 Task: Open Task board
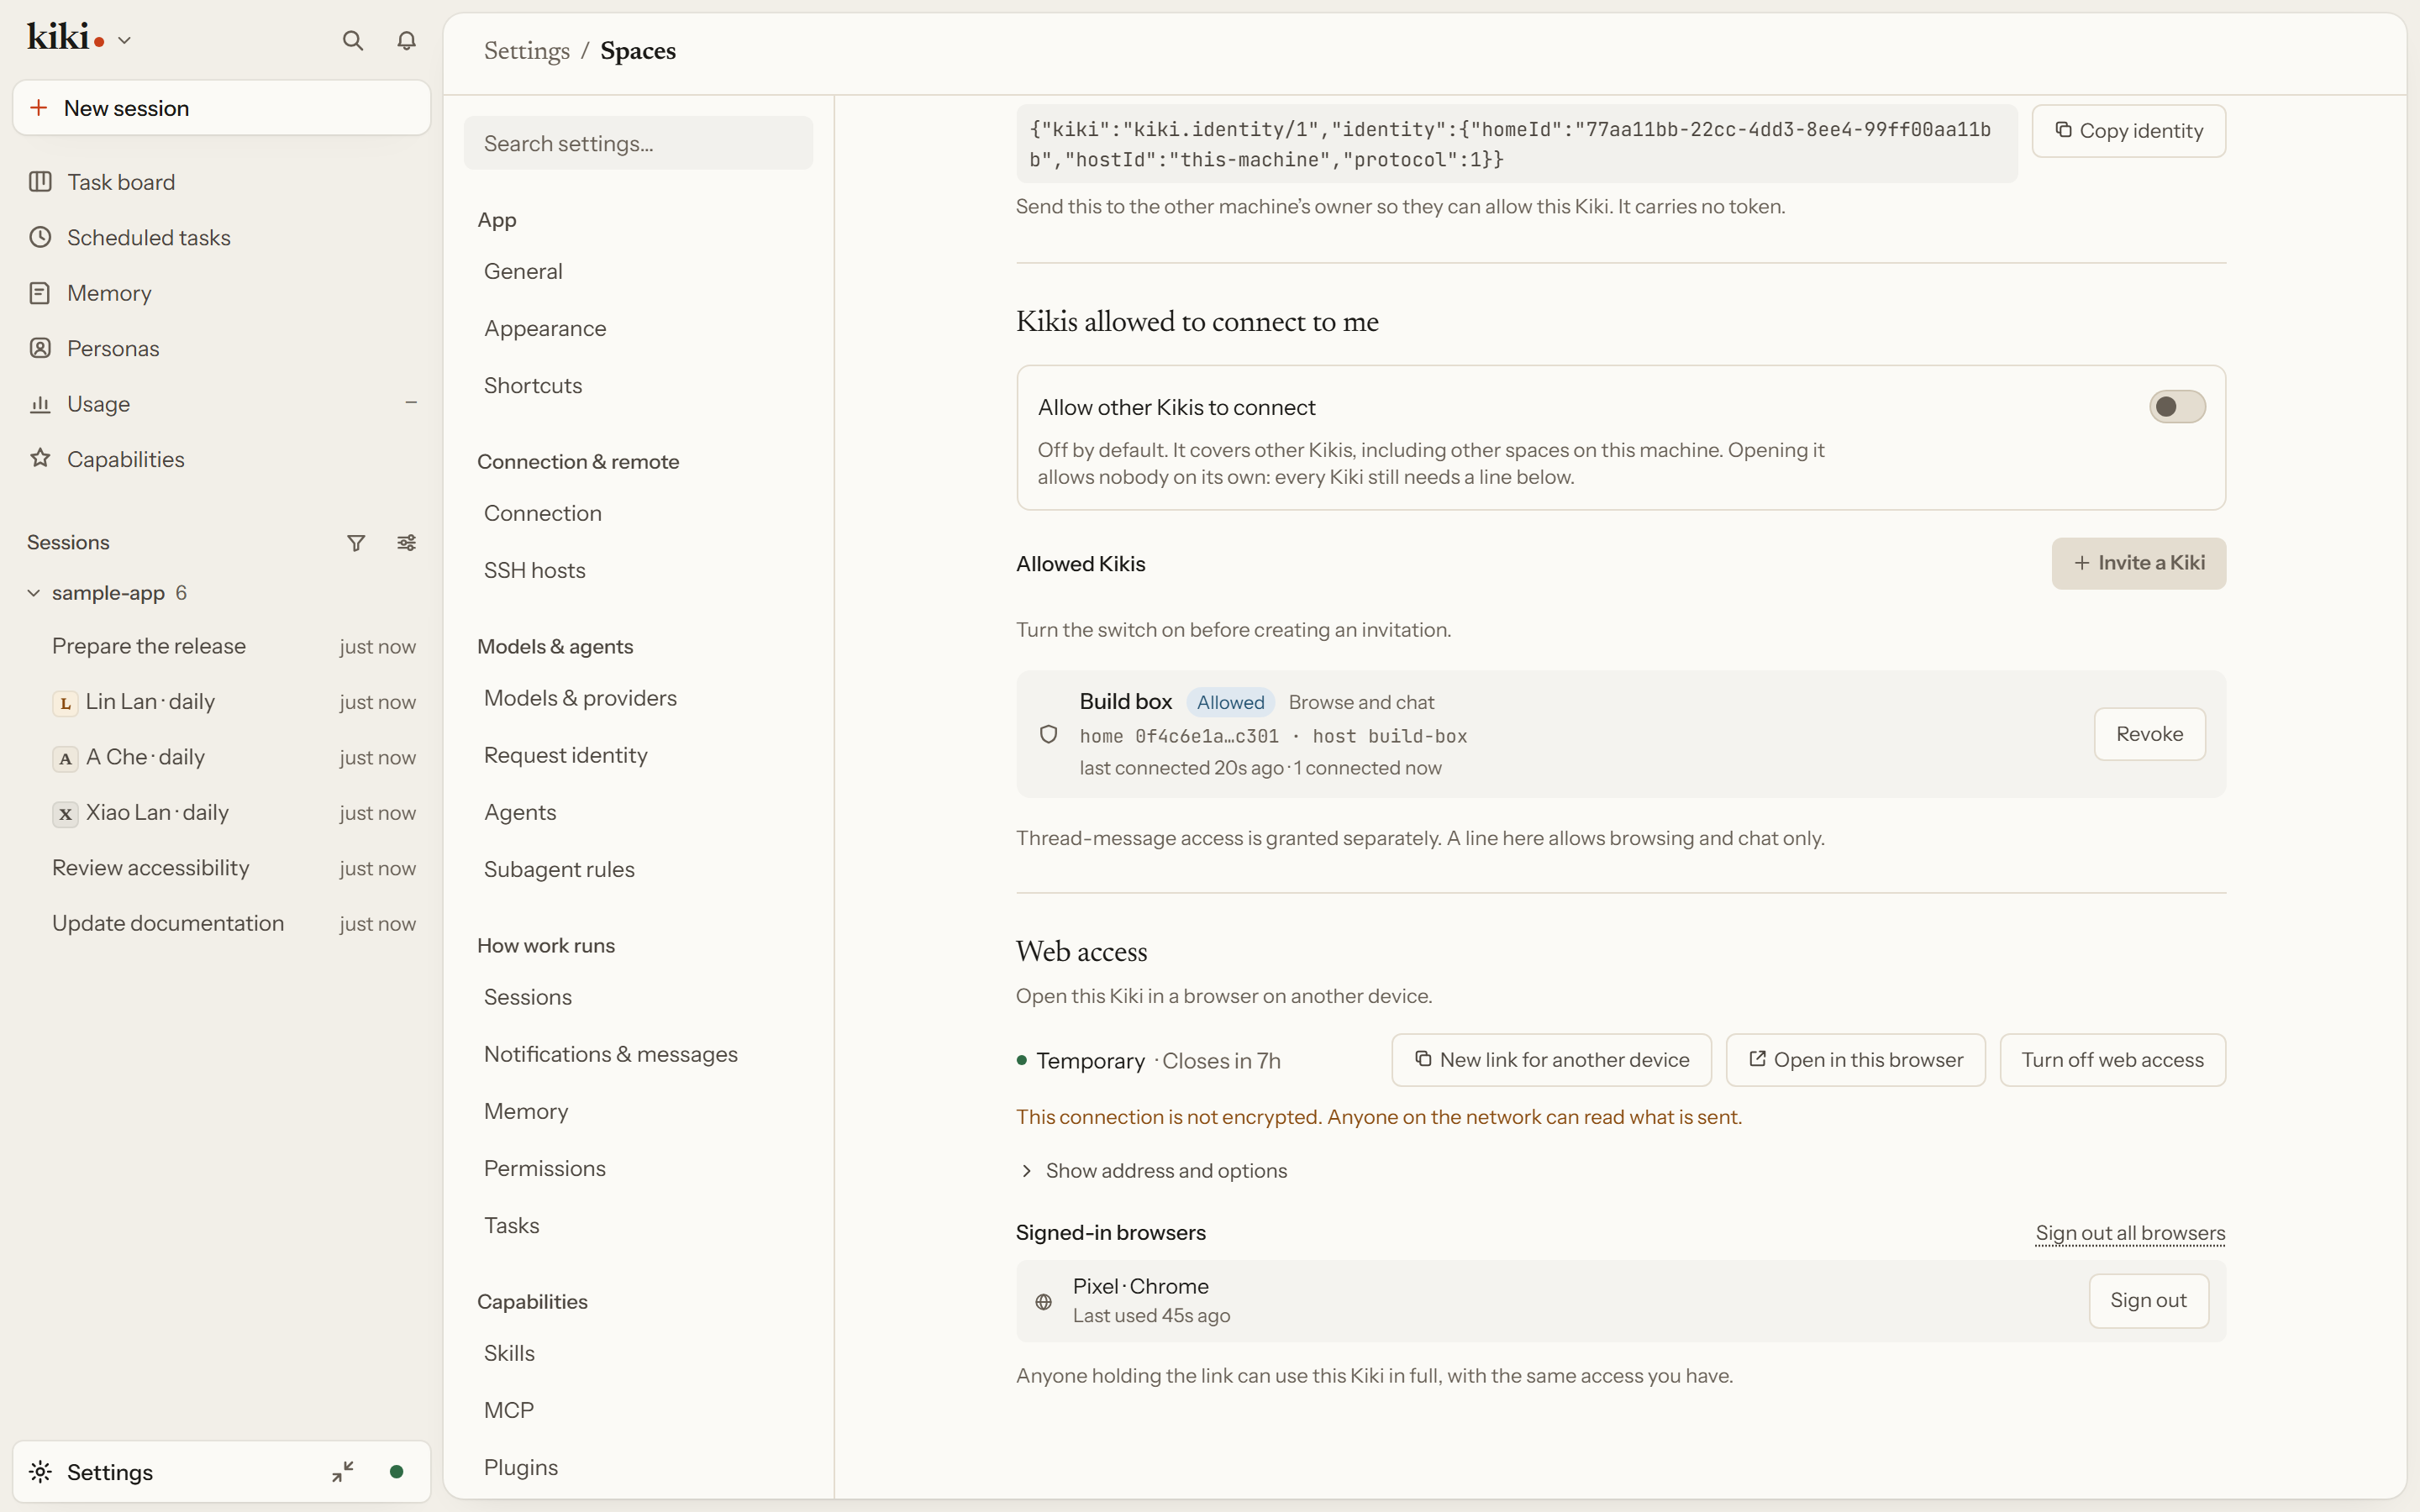tap(221, 182)
